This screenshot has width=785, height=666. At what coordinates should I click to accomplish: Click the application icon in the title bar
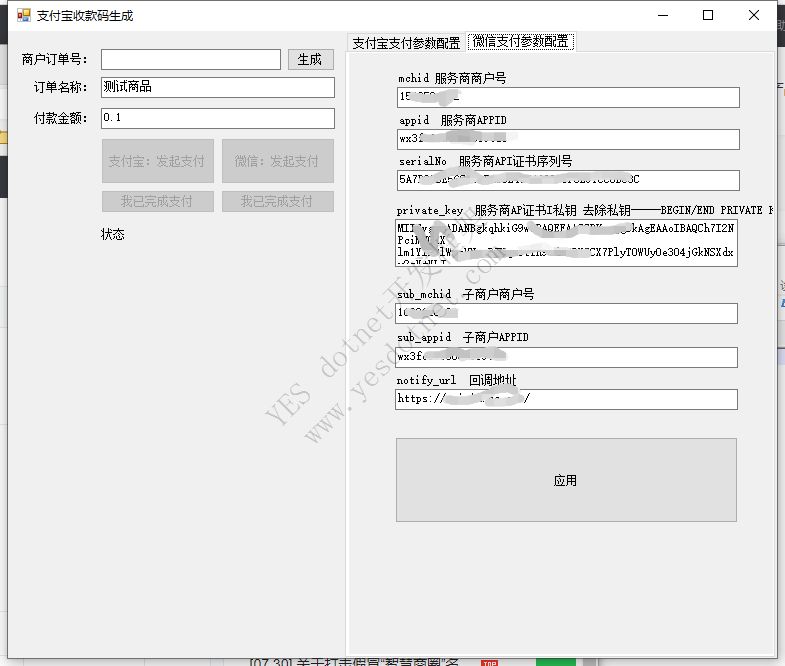24,16
